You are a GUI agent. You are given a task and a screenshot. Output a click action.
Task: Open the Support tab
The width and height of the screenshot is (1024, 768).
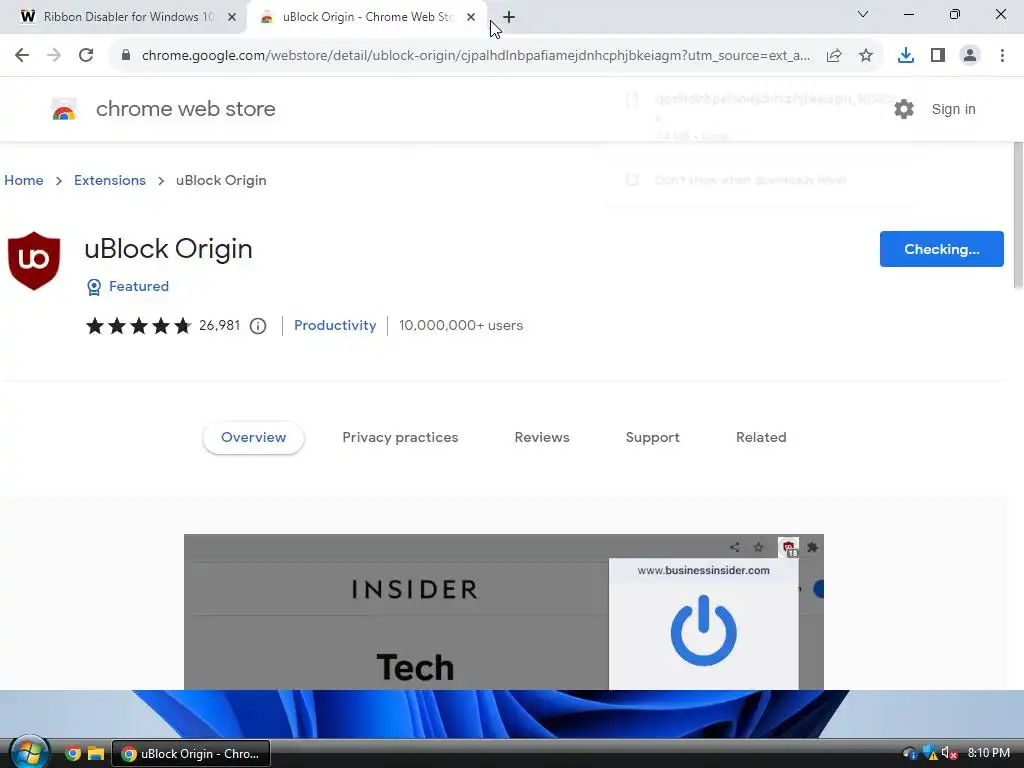[x=652, y=438]
